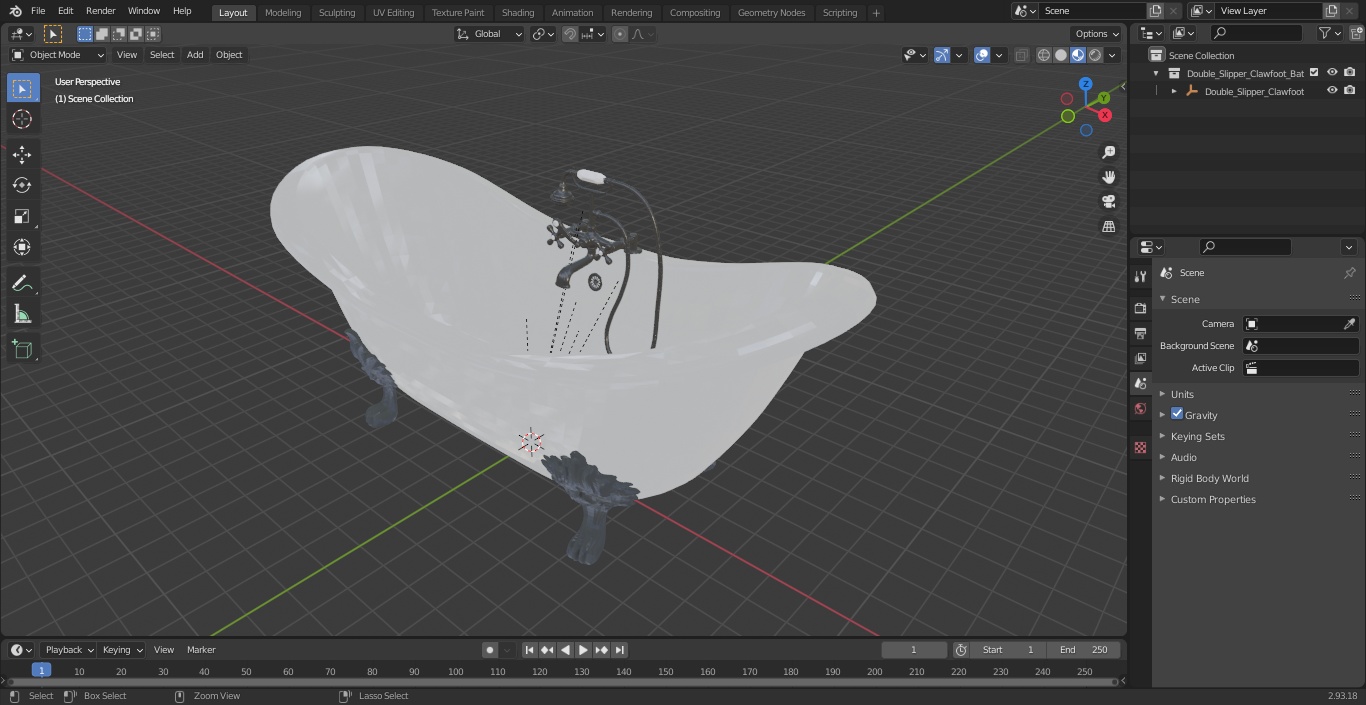The height and width of the screenshot is (705, 1366).
Task: Open the World properties tab
Action: (1140, 409)
